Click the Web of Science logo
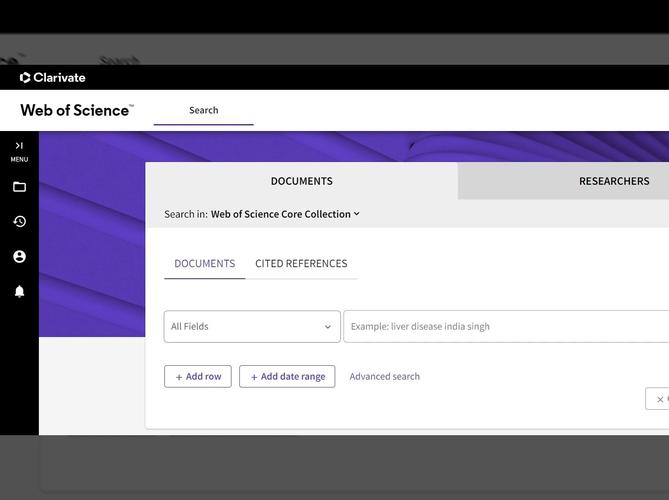669x500 pixels. 77,111
